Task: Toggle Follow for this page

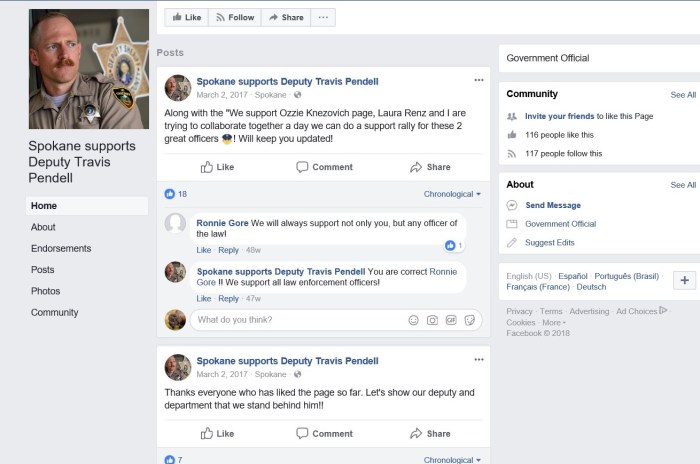Action: pos(235,17)
